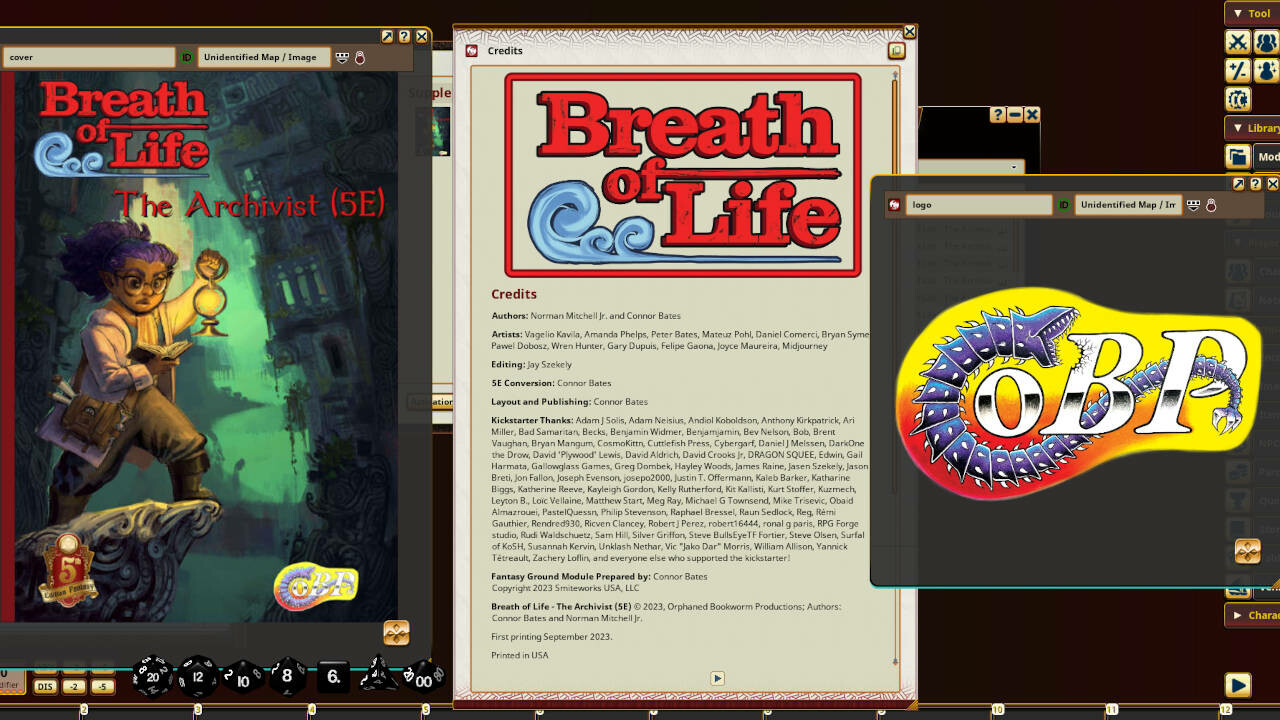Toggle the ID badge on the cover window
This screenshot has height=720, width=1280.
186,57
